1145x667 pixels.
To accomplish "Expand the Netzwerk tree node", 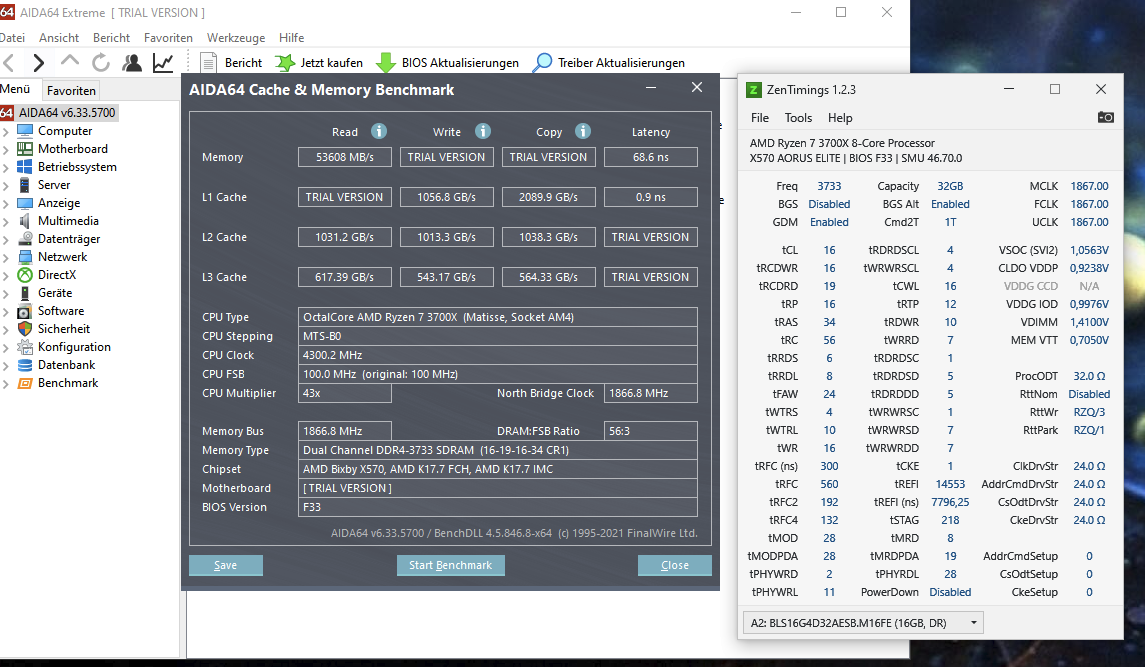I will pyautogui.click(x=6, y=258).
